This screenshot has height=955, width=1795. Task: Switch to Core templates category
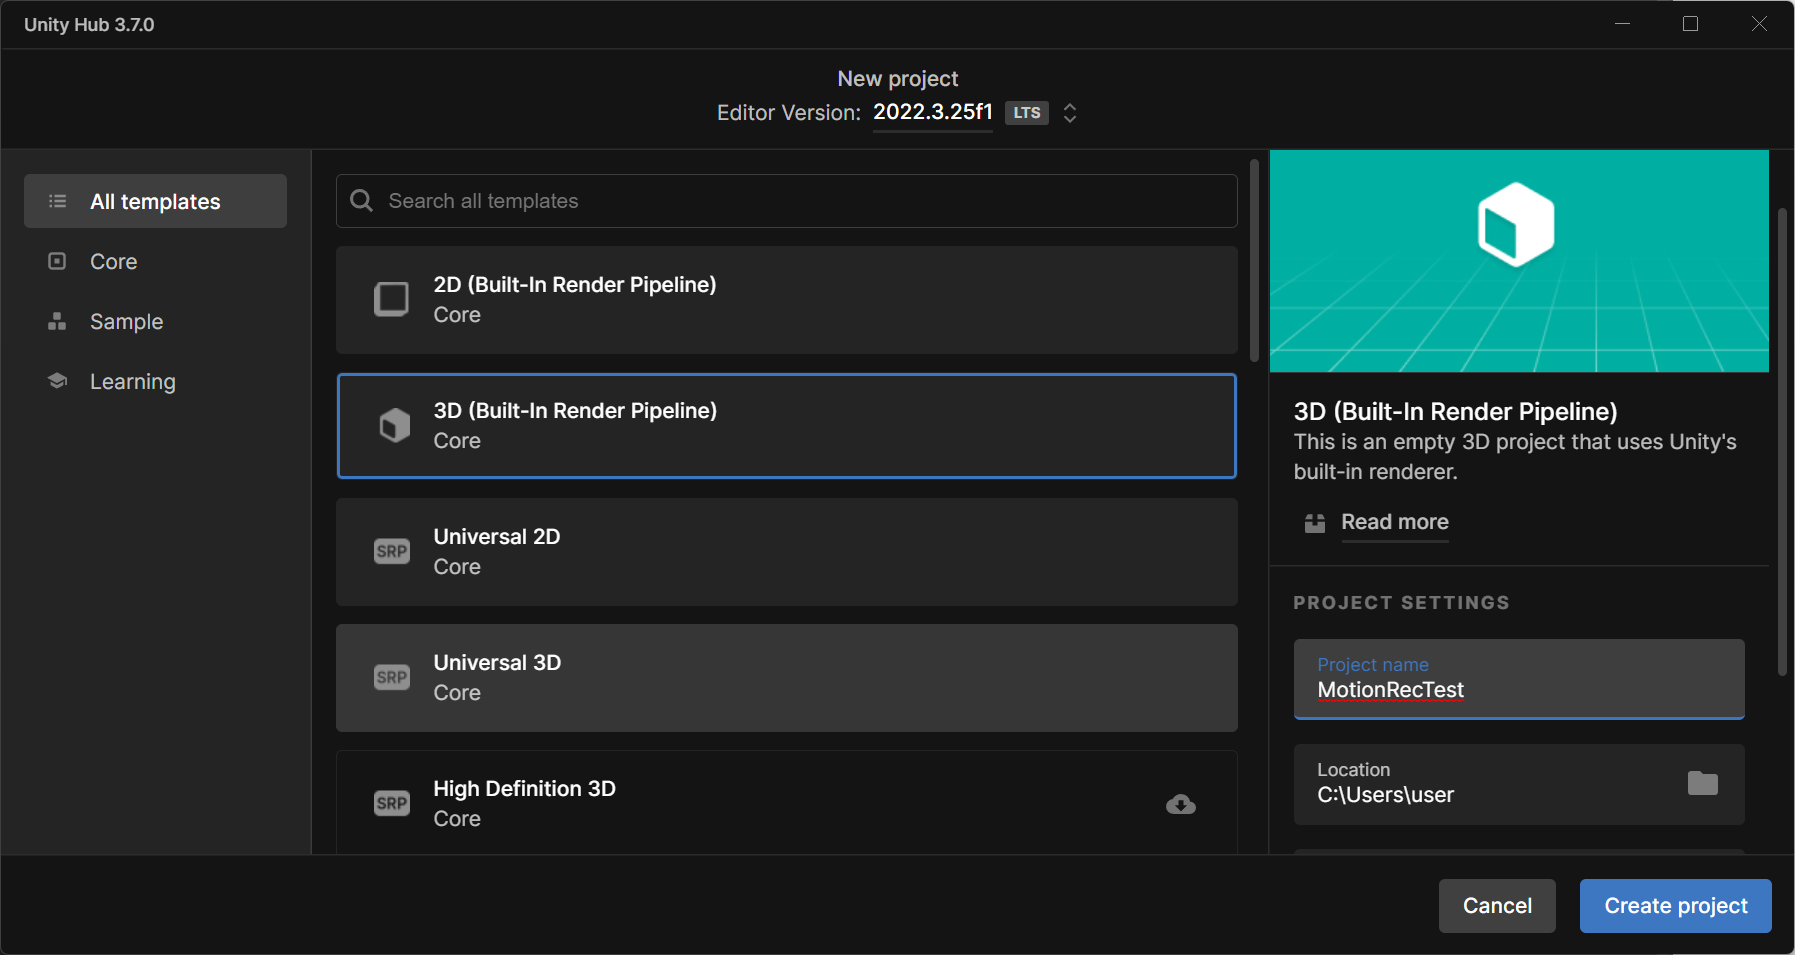click(x=113, y=261)
